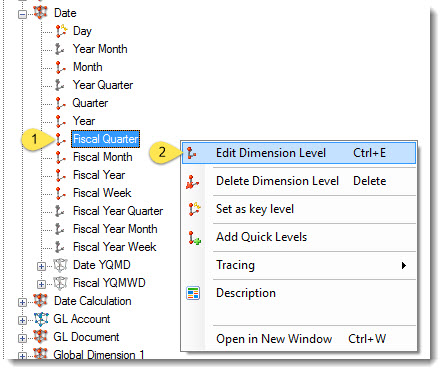Select the GL Document label

(86, 337)
